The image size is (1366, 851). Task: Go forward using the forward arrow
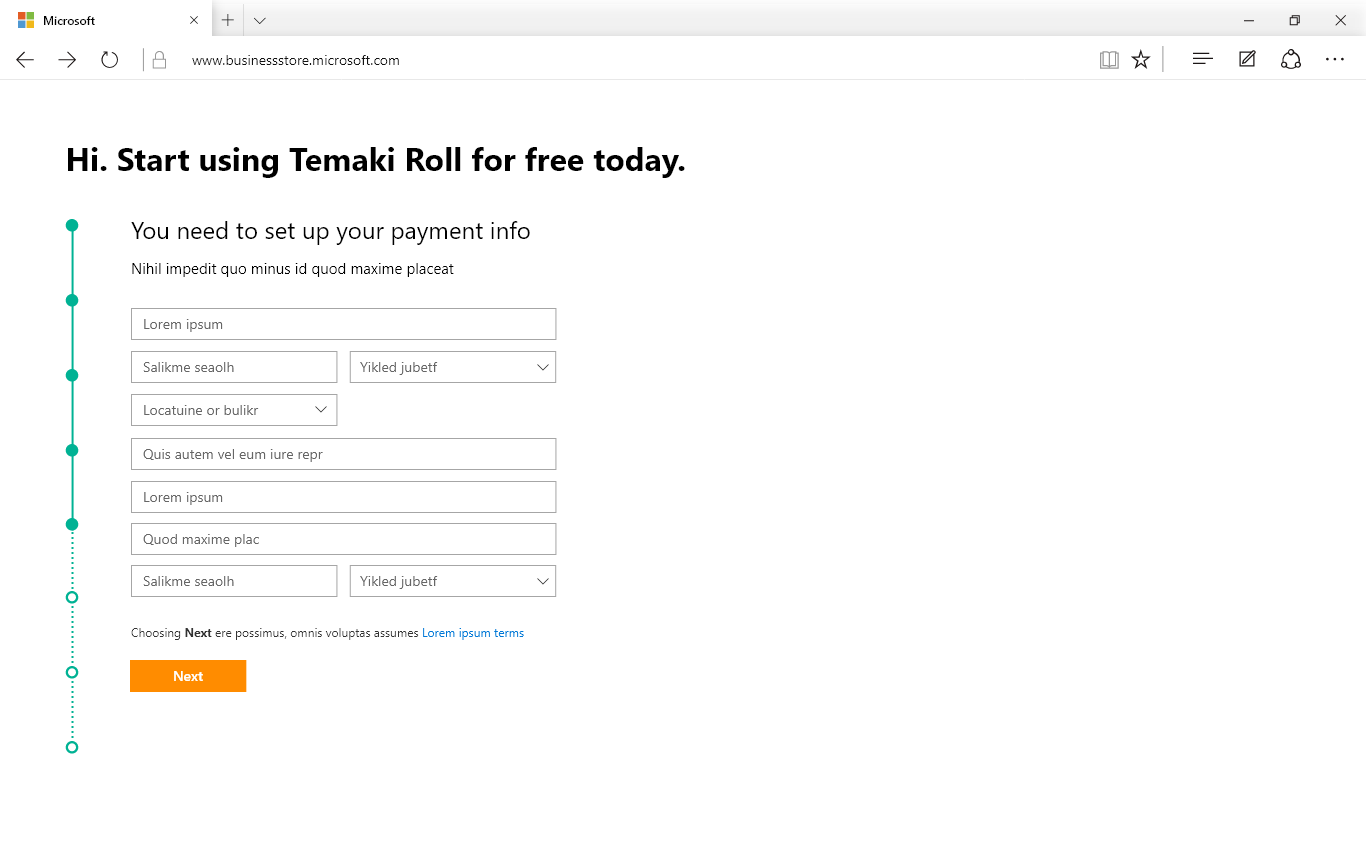pos(67,60)
